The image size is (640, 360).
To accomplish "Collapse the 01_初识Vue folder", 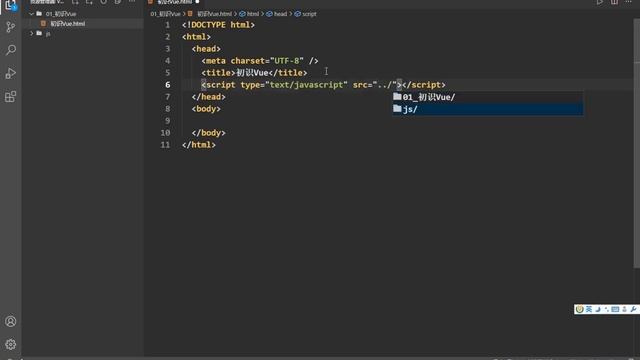I will (32, 14).
